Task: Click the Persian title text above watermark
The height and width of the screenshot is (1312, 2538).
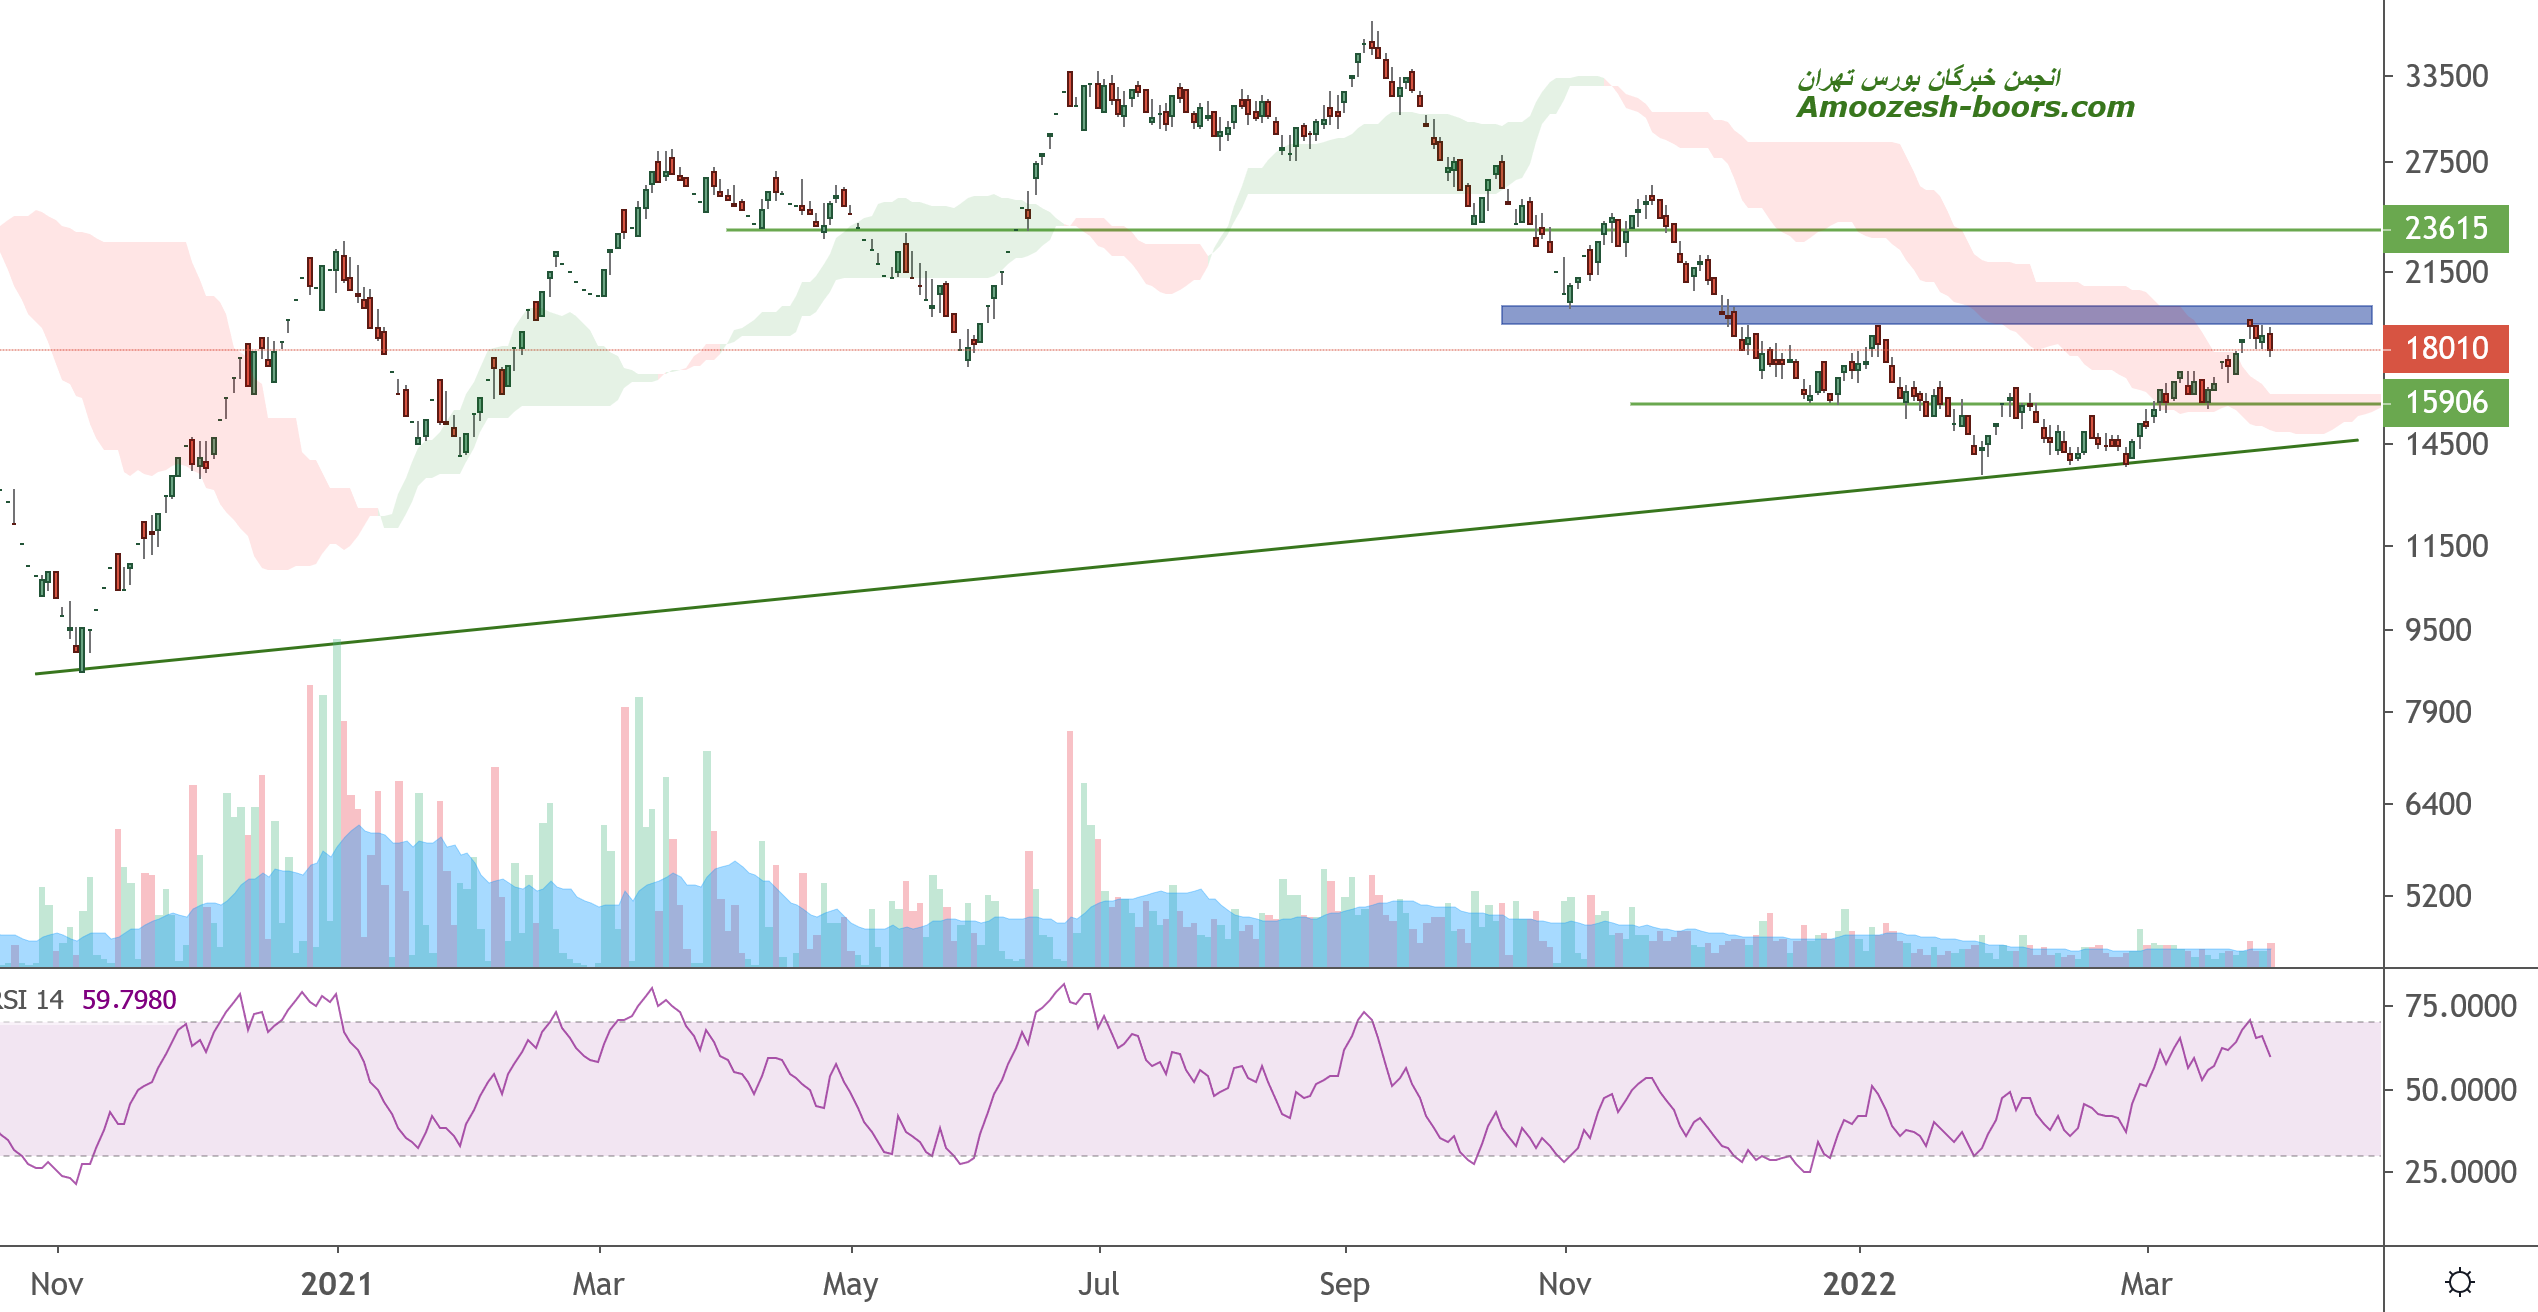Action: [1928, 77]
